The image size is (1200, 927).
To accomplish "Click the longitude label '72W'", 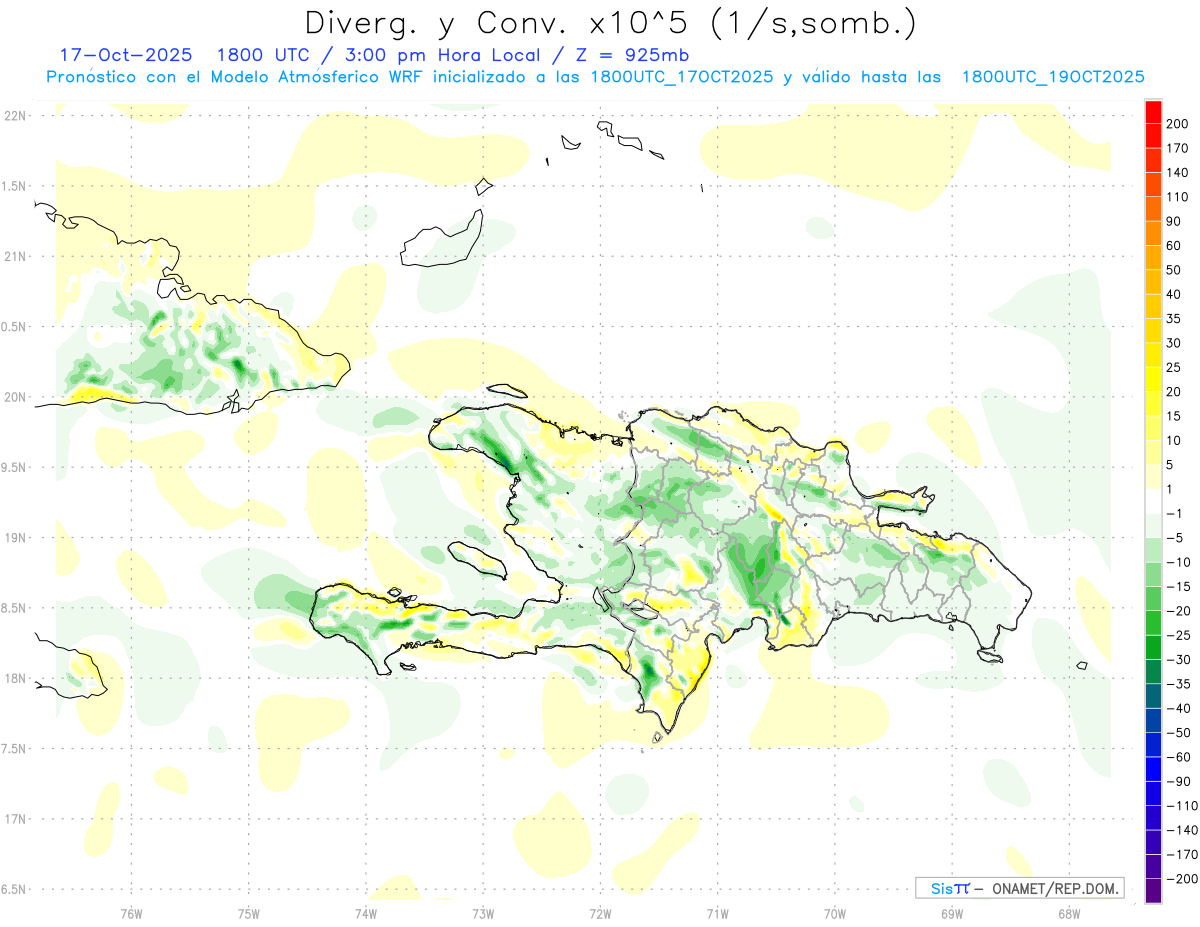I will 600,914.
